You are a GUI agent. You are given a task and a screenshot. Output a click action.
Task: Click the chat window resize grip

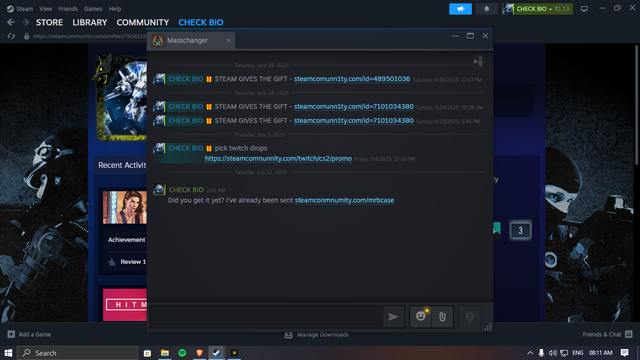point(488,327)
